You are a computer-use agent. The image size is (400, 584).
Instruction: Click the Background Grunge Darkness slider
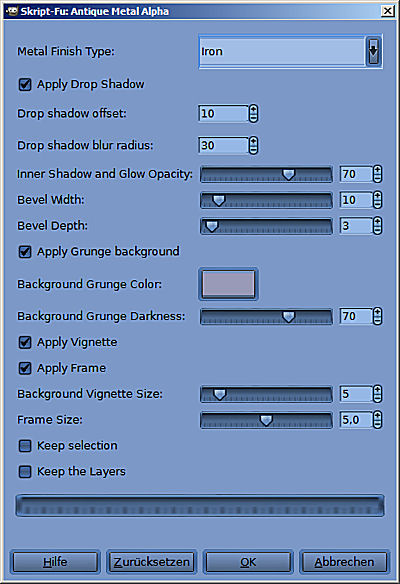pos(266,316)
